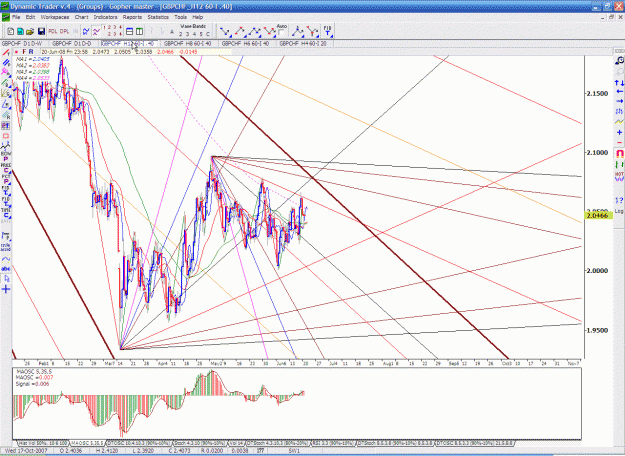Click the DPL toolbar button

(65, 31)
